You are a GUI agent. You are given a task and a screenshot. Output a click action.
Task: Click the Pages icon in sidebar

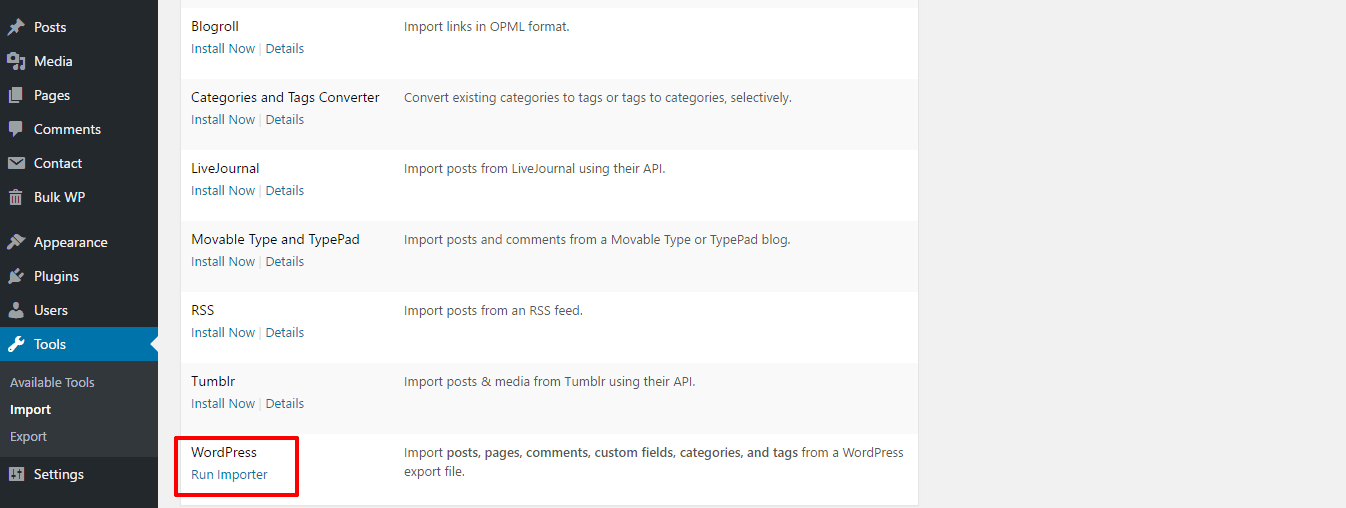[x=16, y=95]
